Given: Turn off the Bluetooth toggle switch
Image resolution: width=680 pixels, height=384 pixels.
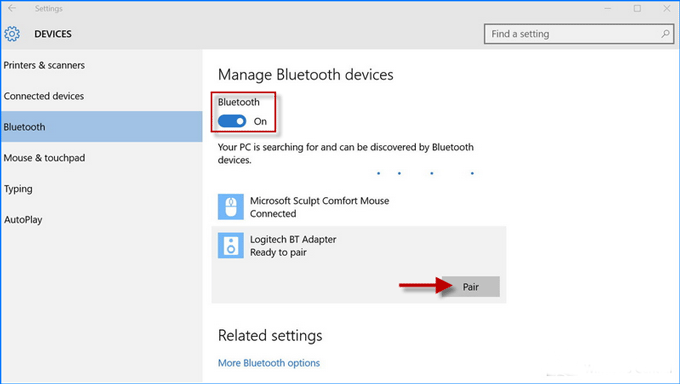Looking at the screenshot, I should coord(232,121).
